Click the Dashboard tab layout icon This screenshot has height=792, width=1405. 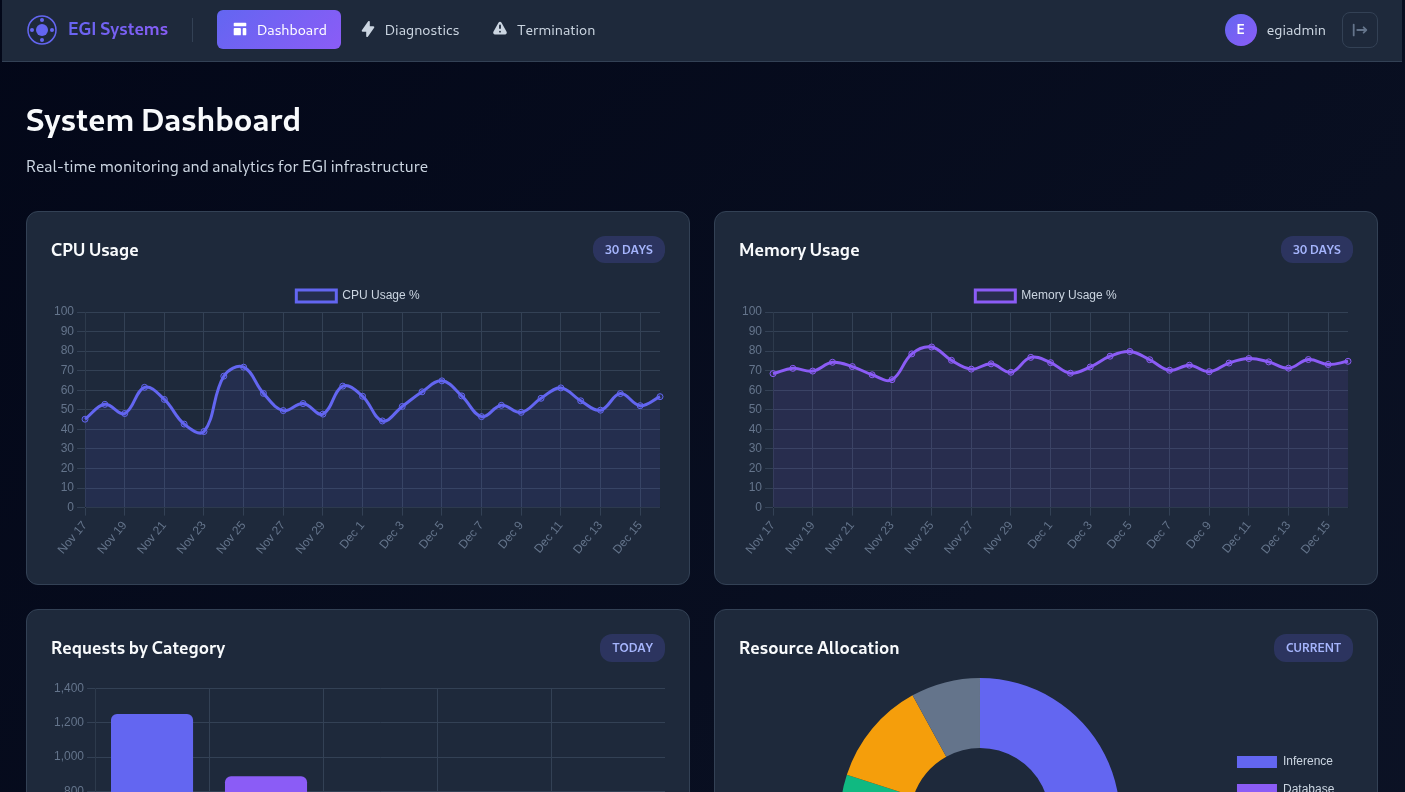[240, 30]
